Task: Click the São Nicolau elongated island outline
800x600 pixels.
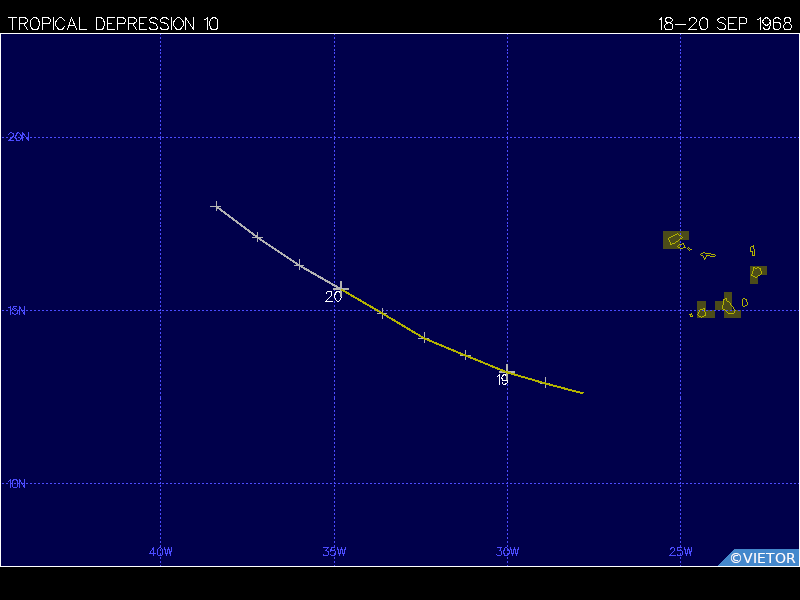Action: coord(708,255)
